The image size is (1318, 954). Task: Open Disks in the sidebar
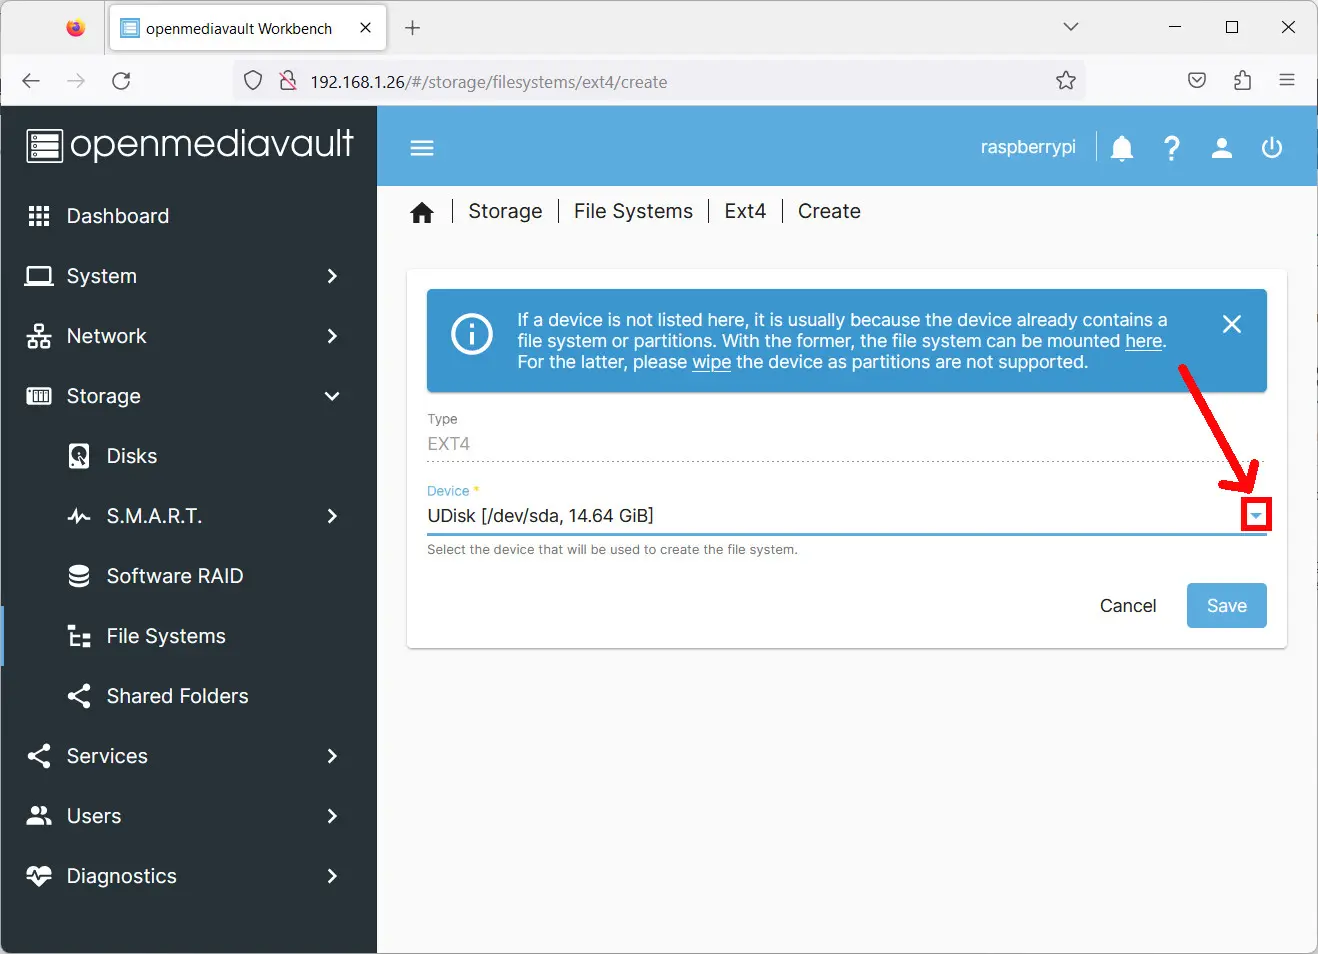(131, 456)
